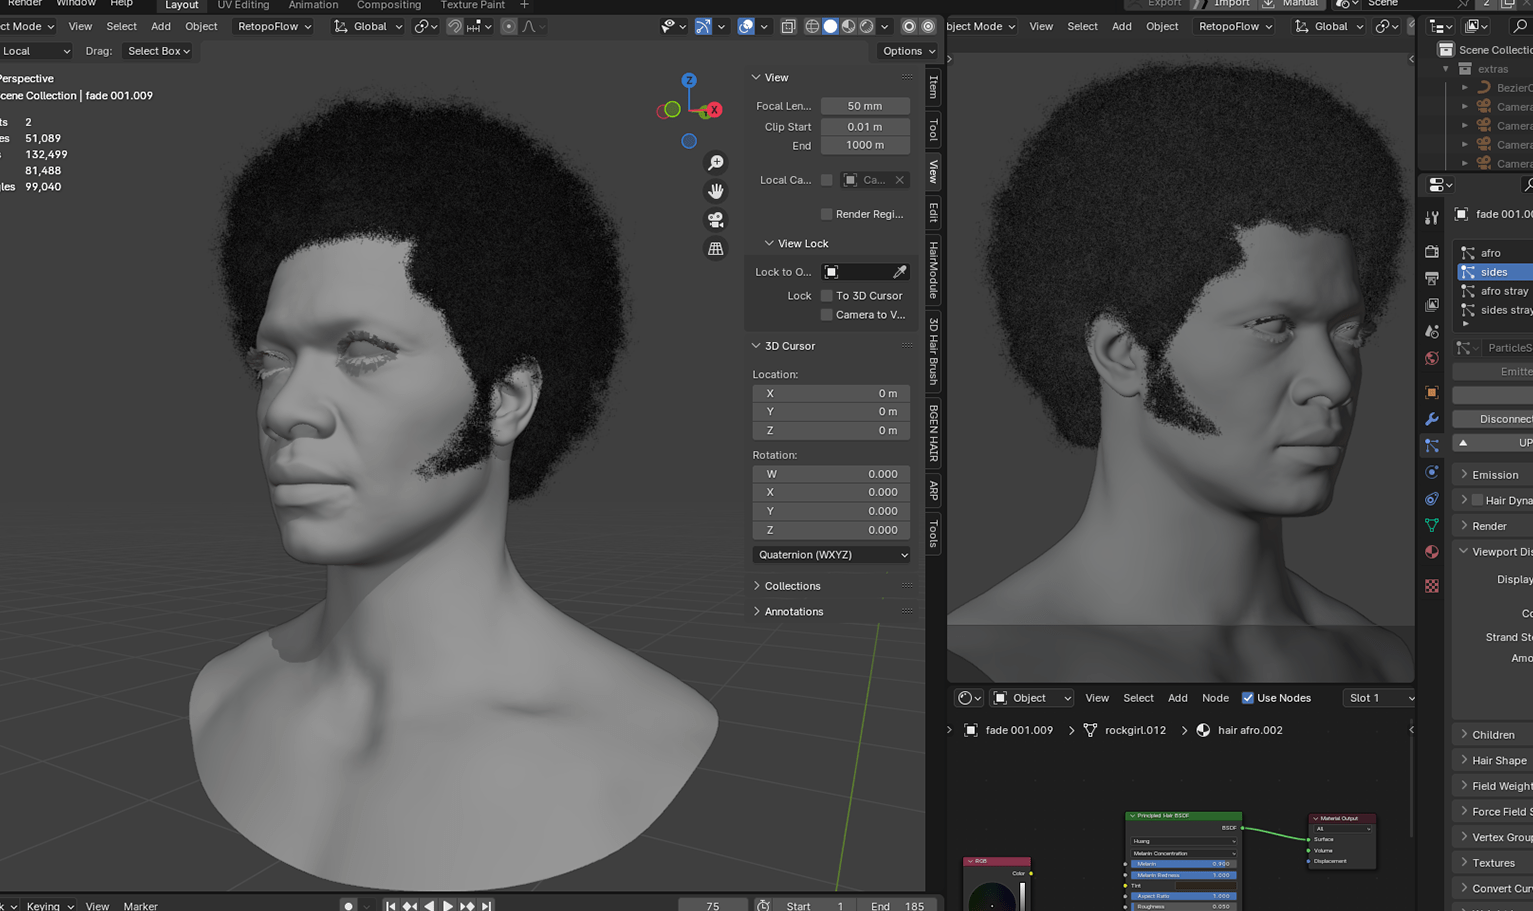This screenshot has width=1533, height=911.
Task: Open the Slot 1 dropdown
Action: click(x=1381, y=698)
